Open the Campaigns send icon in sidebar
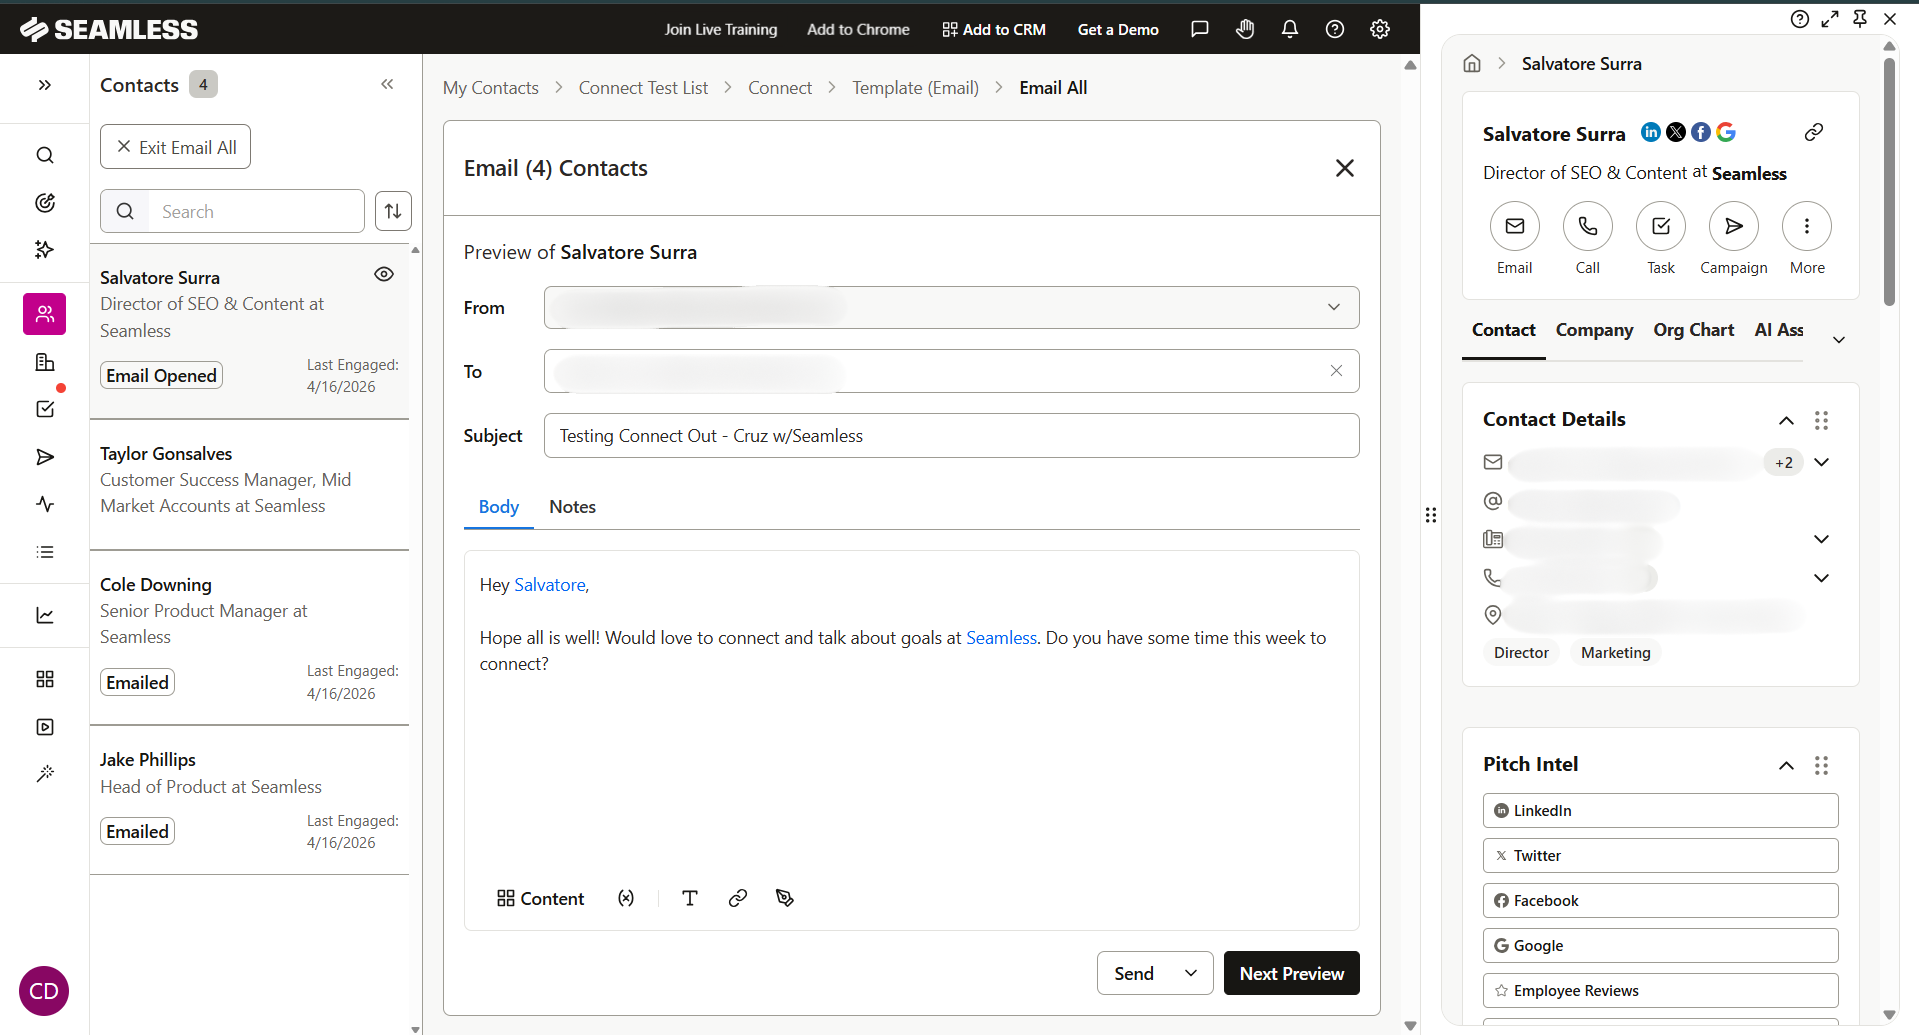The width and height of the screenshot is (1919, 1035). 44,457
